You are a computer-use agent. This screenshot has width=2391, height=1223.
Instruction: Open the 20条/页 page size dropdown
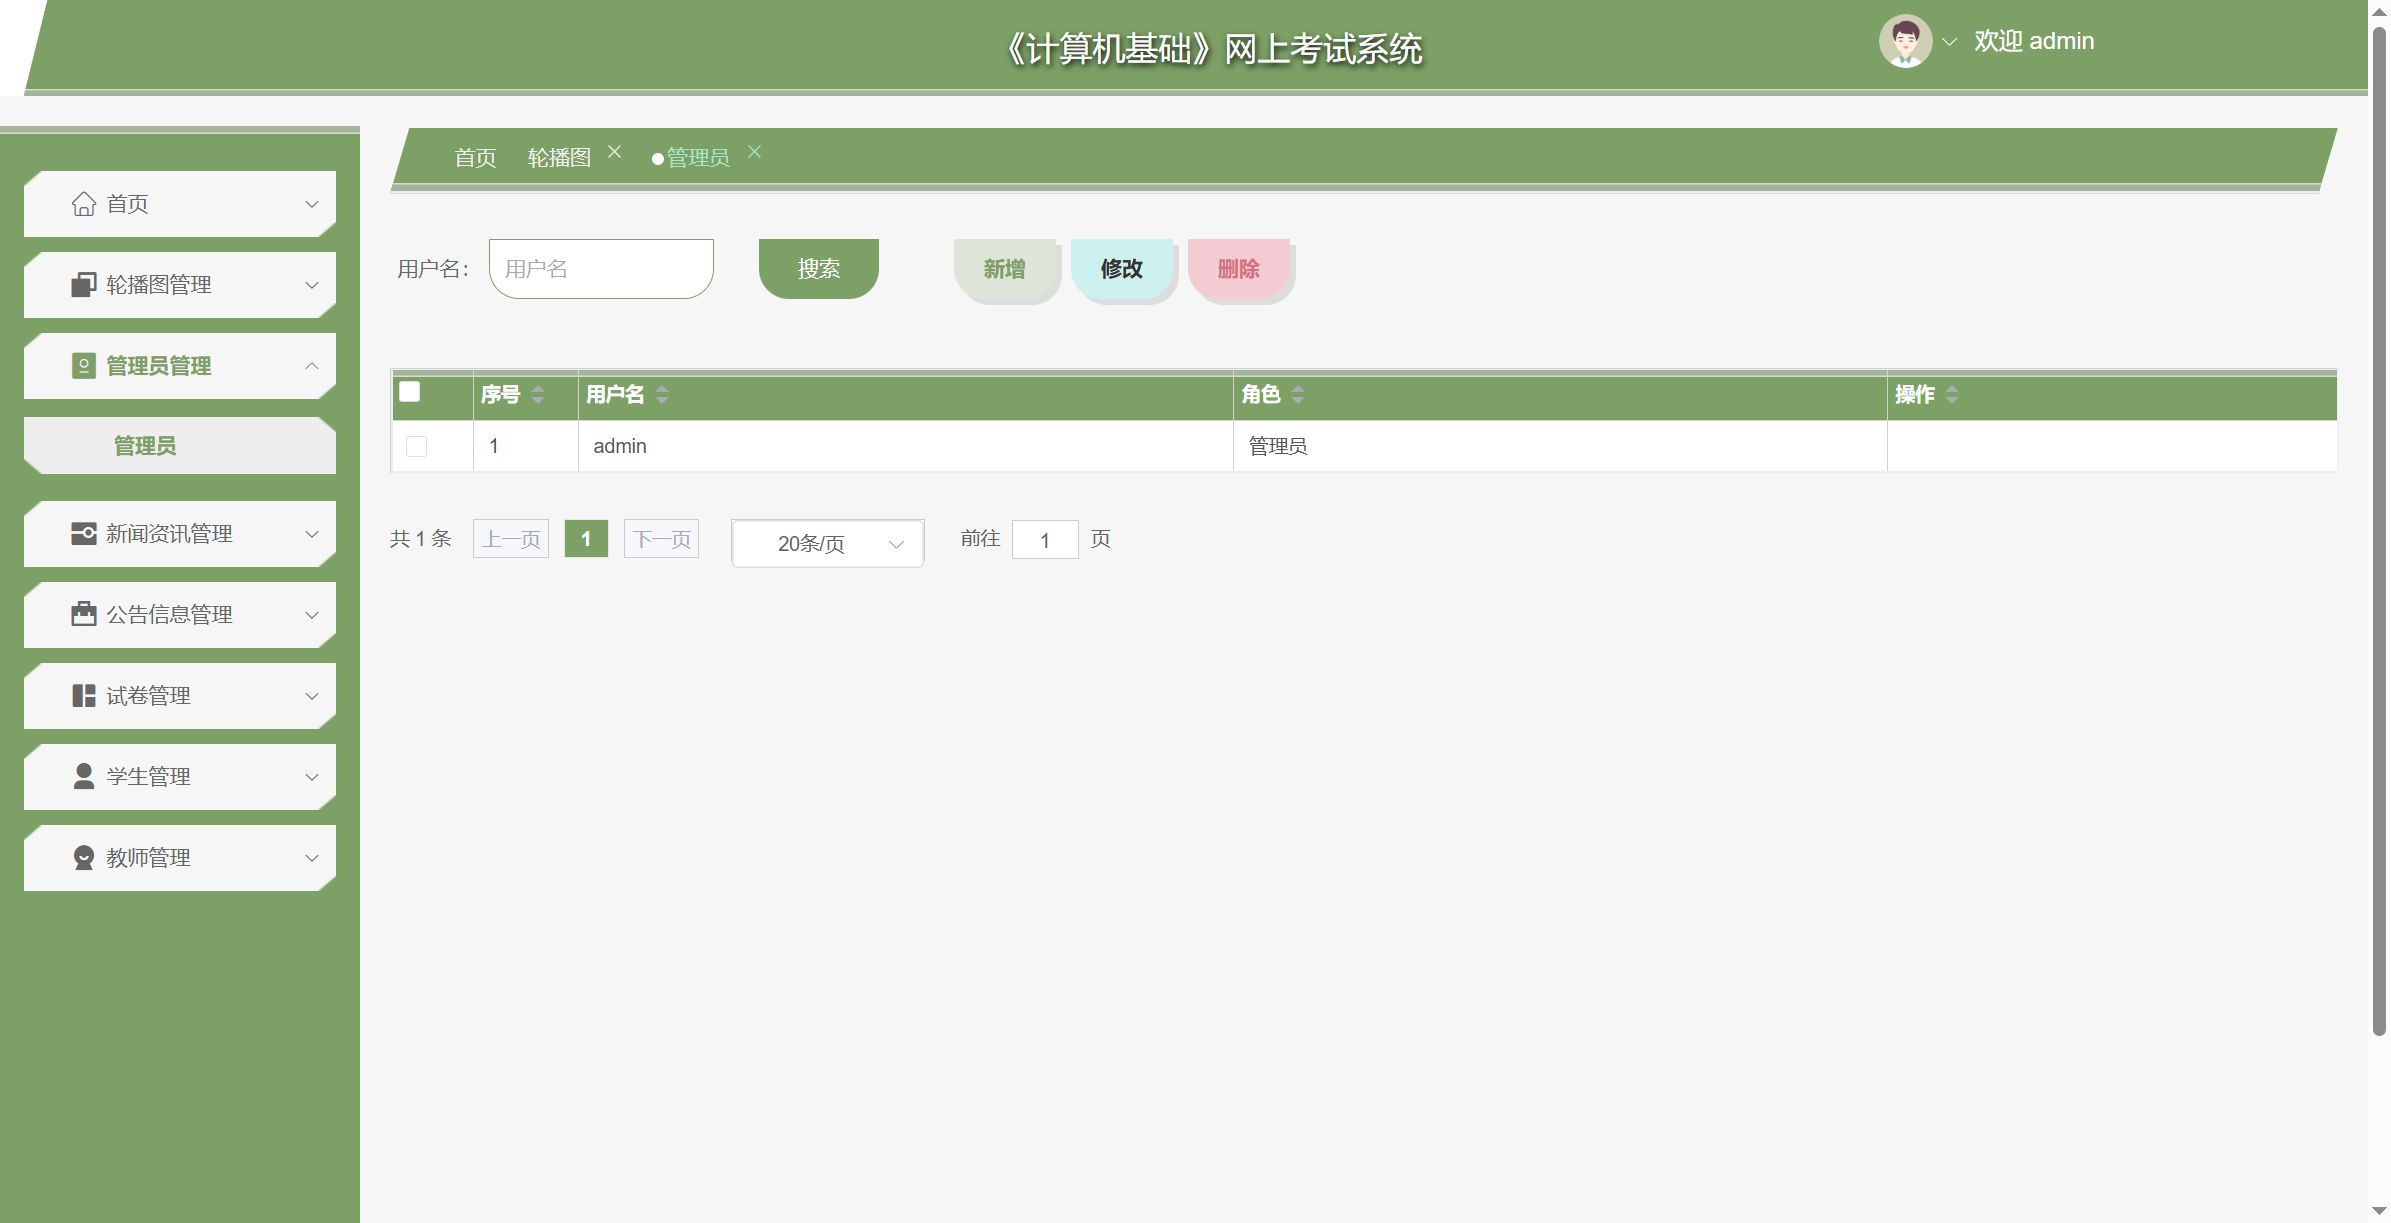point(827,544)
